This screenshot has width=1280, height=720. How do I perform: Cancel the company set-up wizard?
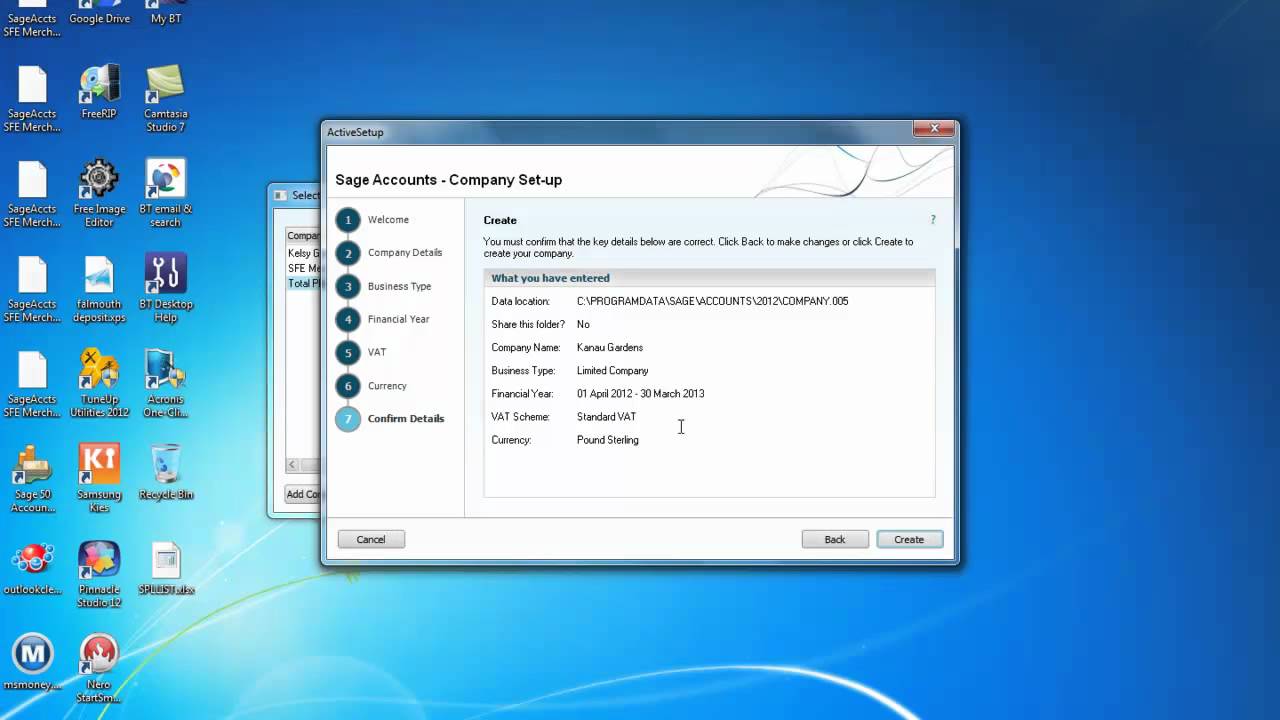pos(371,539)
